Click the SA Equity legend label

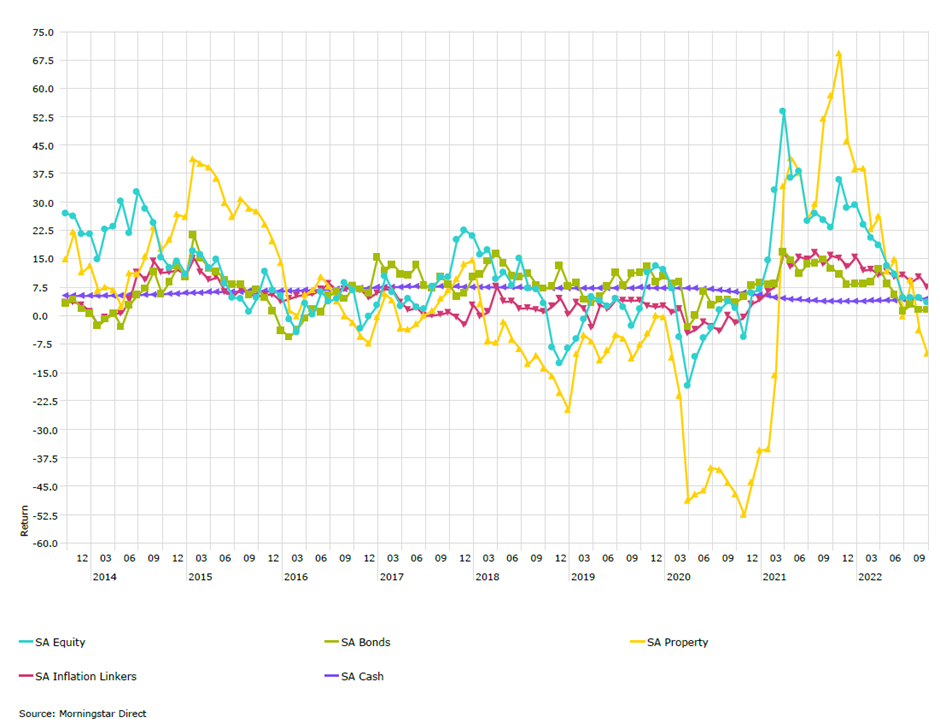coord(60,642)
